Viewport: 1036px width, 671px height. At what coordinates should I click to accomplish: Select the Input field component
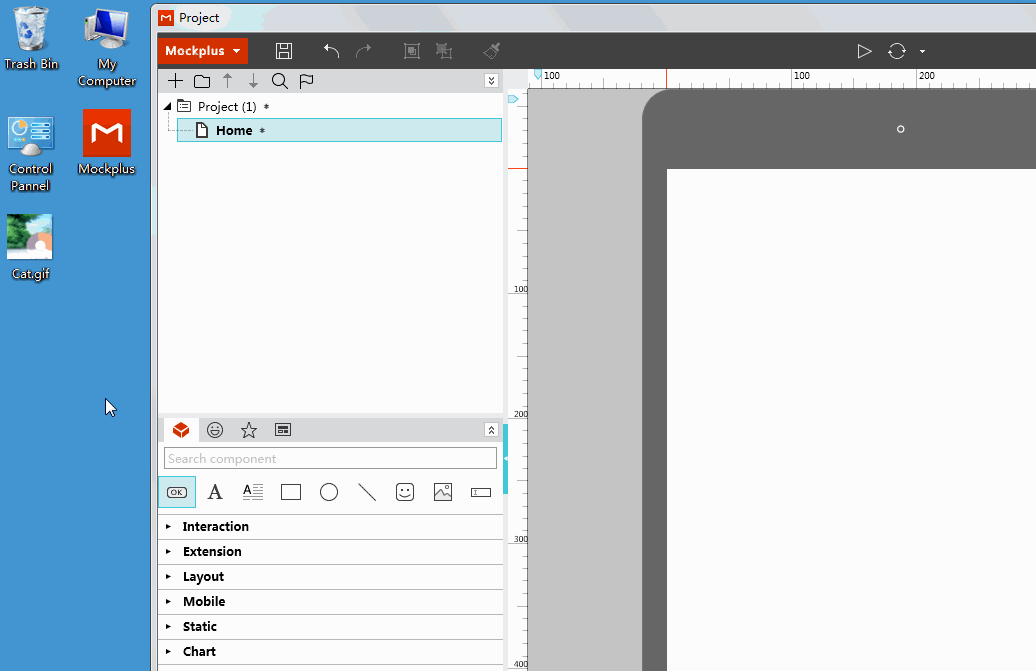coord(481,492)
